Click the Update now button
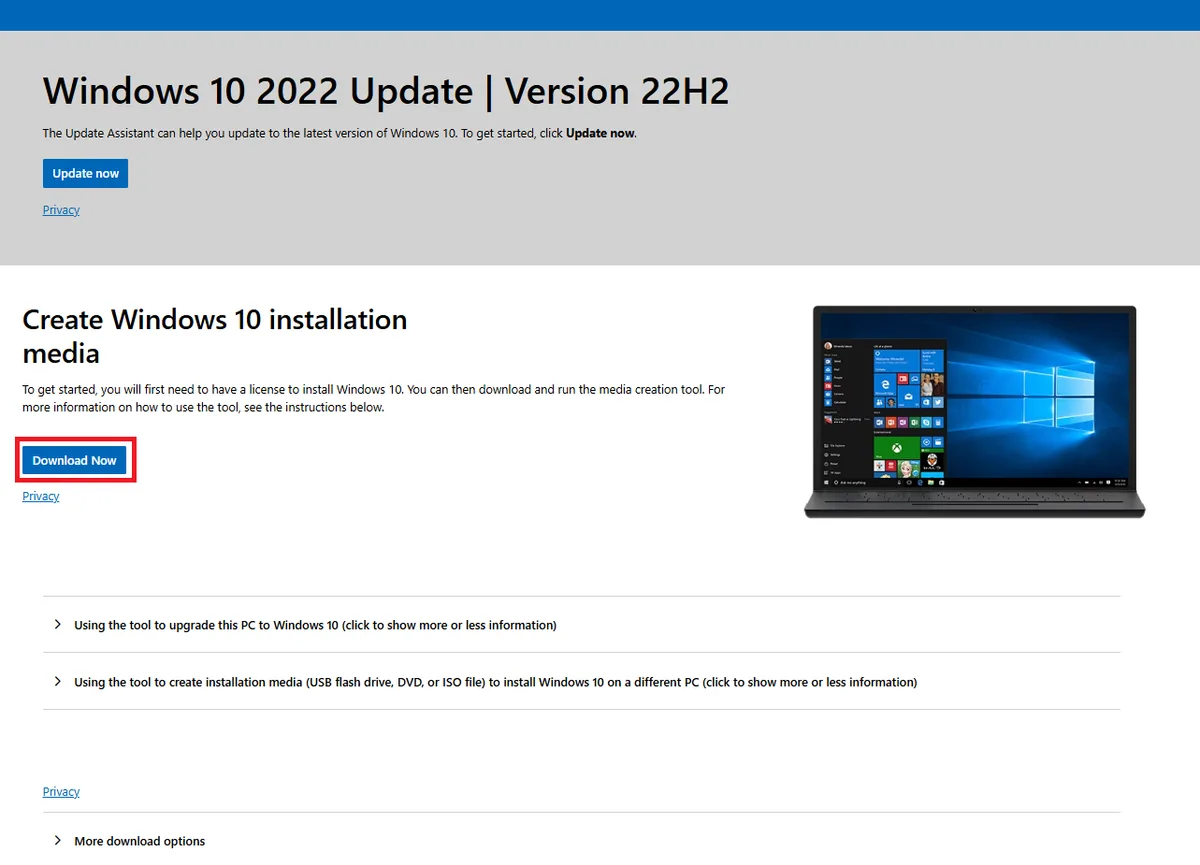 [x=85, y=173]
